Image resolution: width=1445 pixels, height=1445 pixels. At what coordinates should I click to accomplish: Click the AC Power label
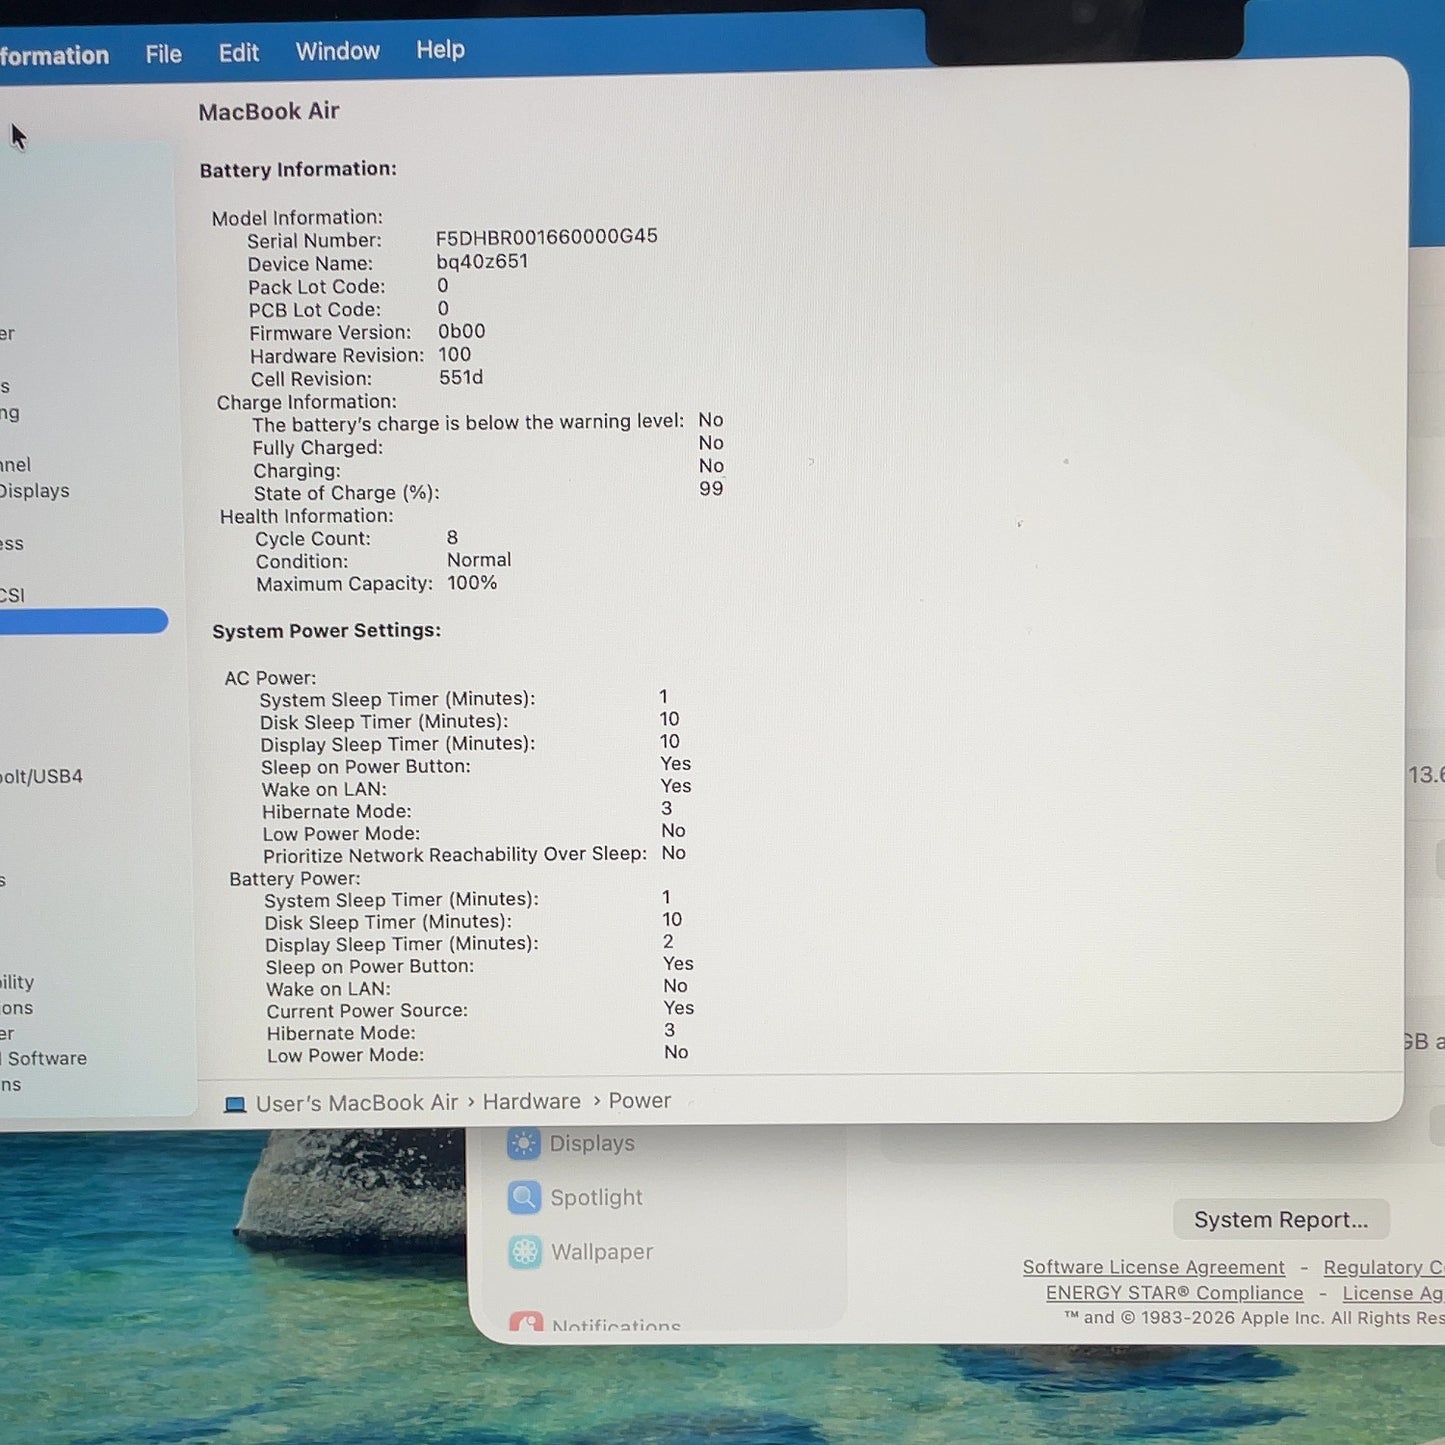tap(270, 678)
